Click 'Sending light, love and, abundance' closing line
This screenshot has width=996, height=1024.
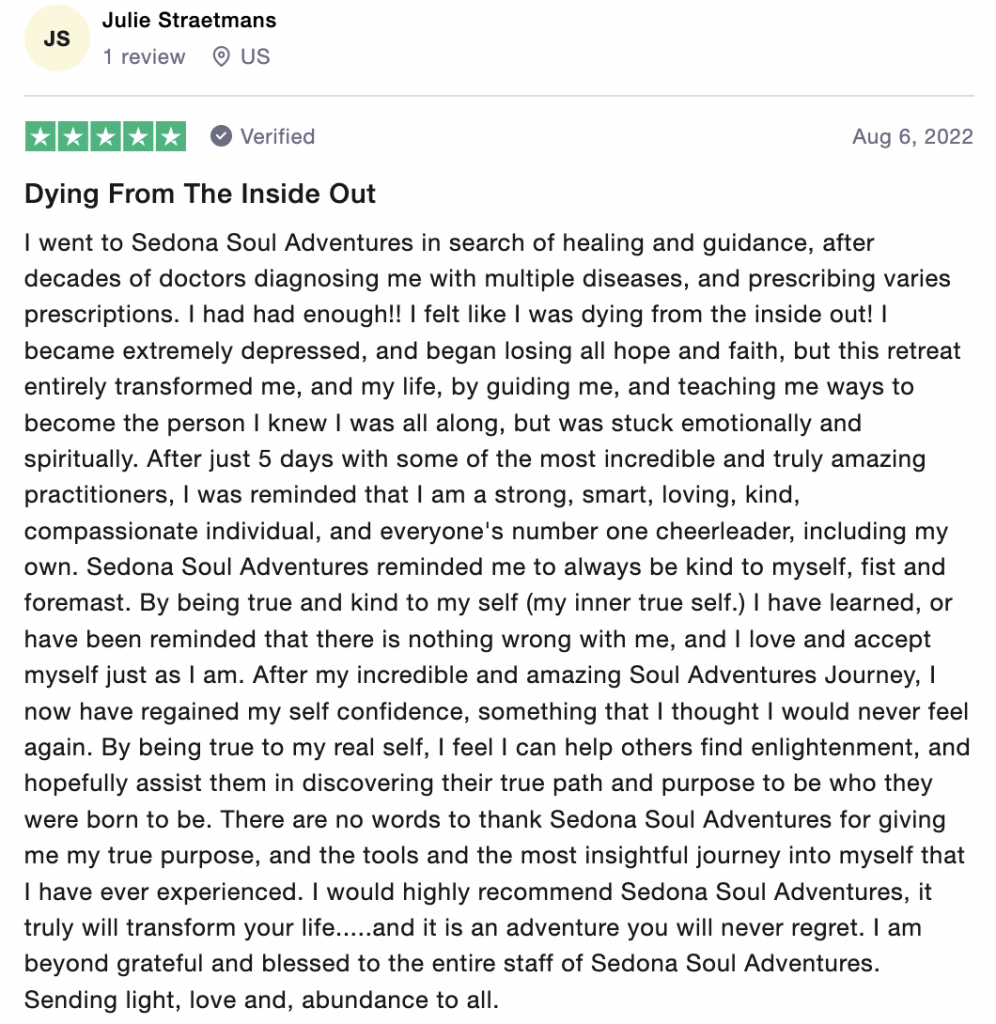click(x=262, y=999)
